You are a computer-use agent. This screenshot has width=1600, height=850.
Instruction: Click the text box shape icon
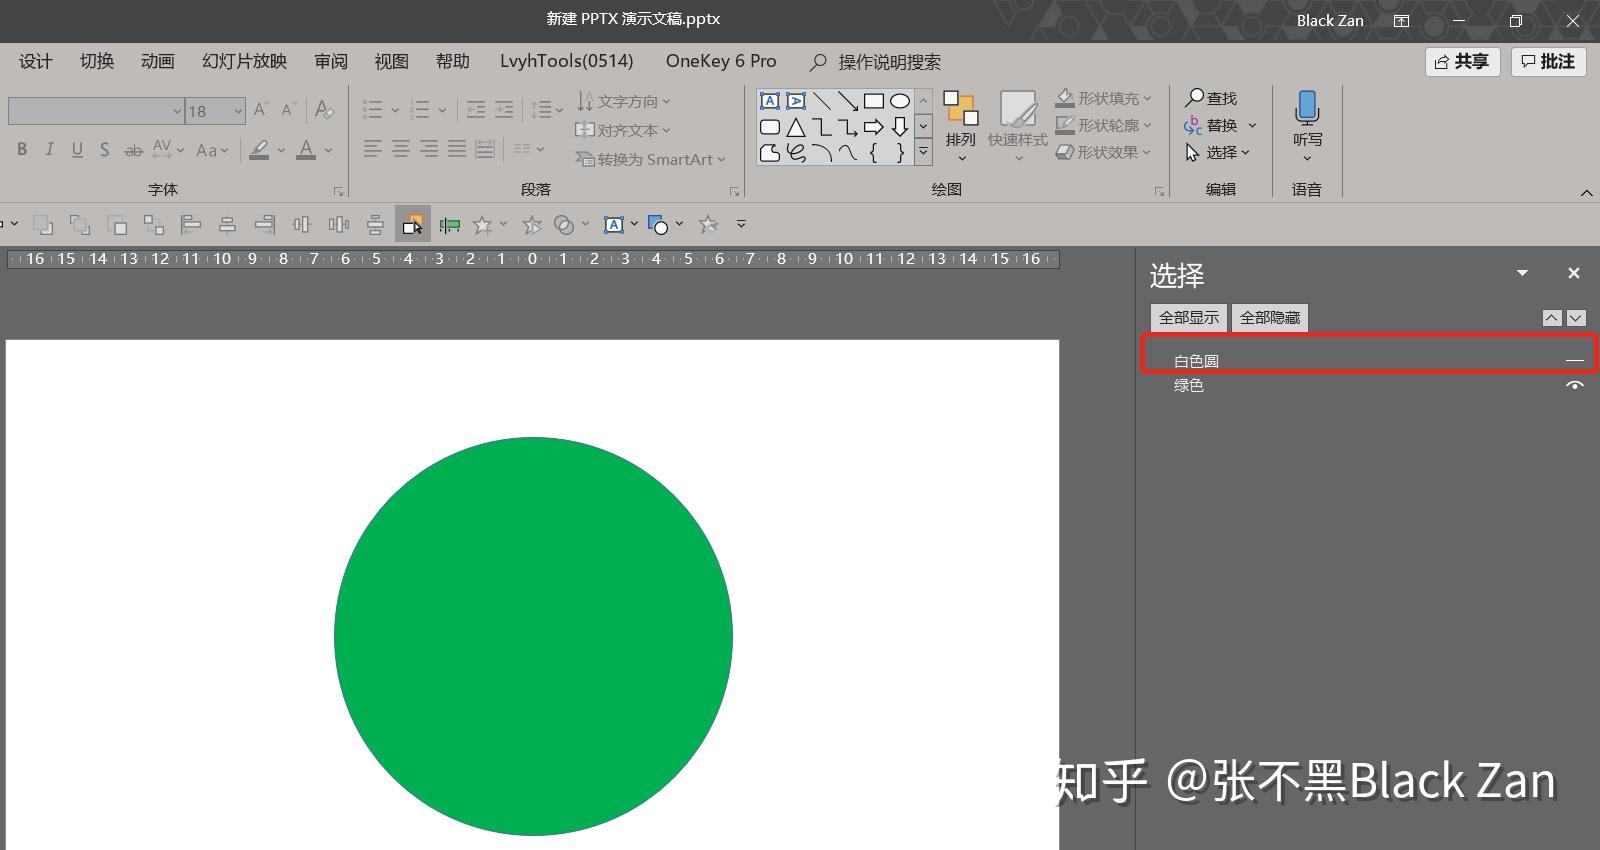click(770, 101)
